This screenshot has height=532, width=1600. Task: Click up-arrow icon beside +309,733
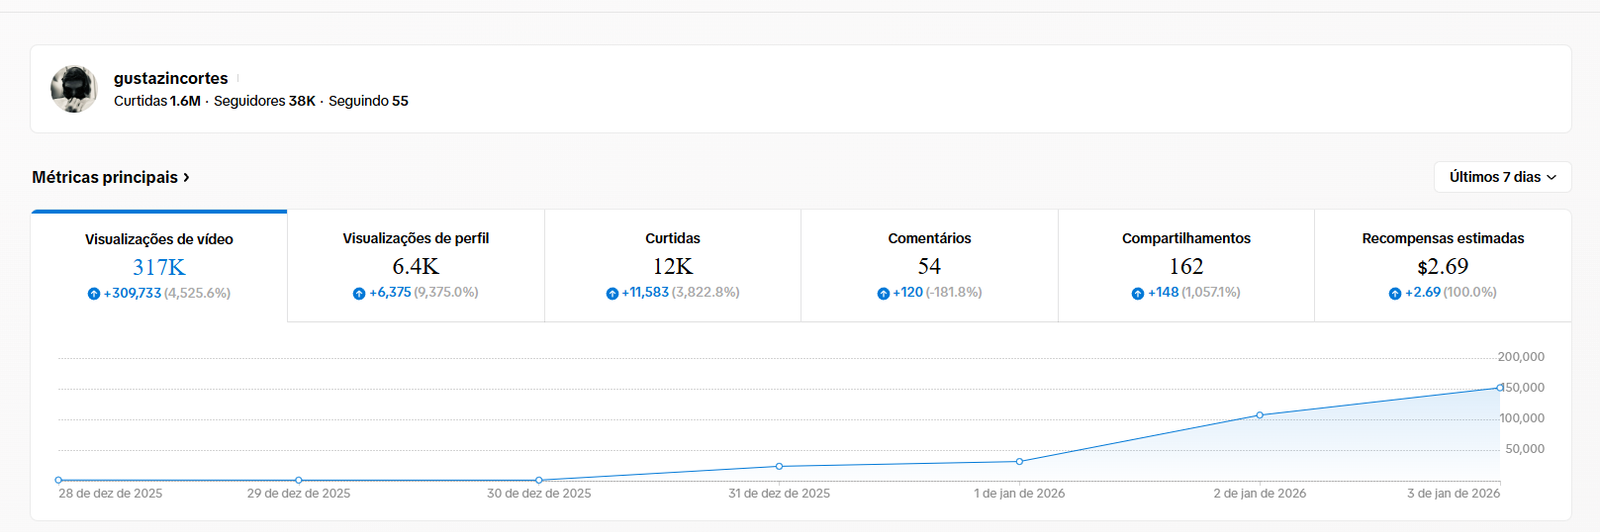[x=94, y=294]
